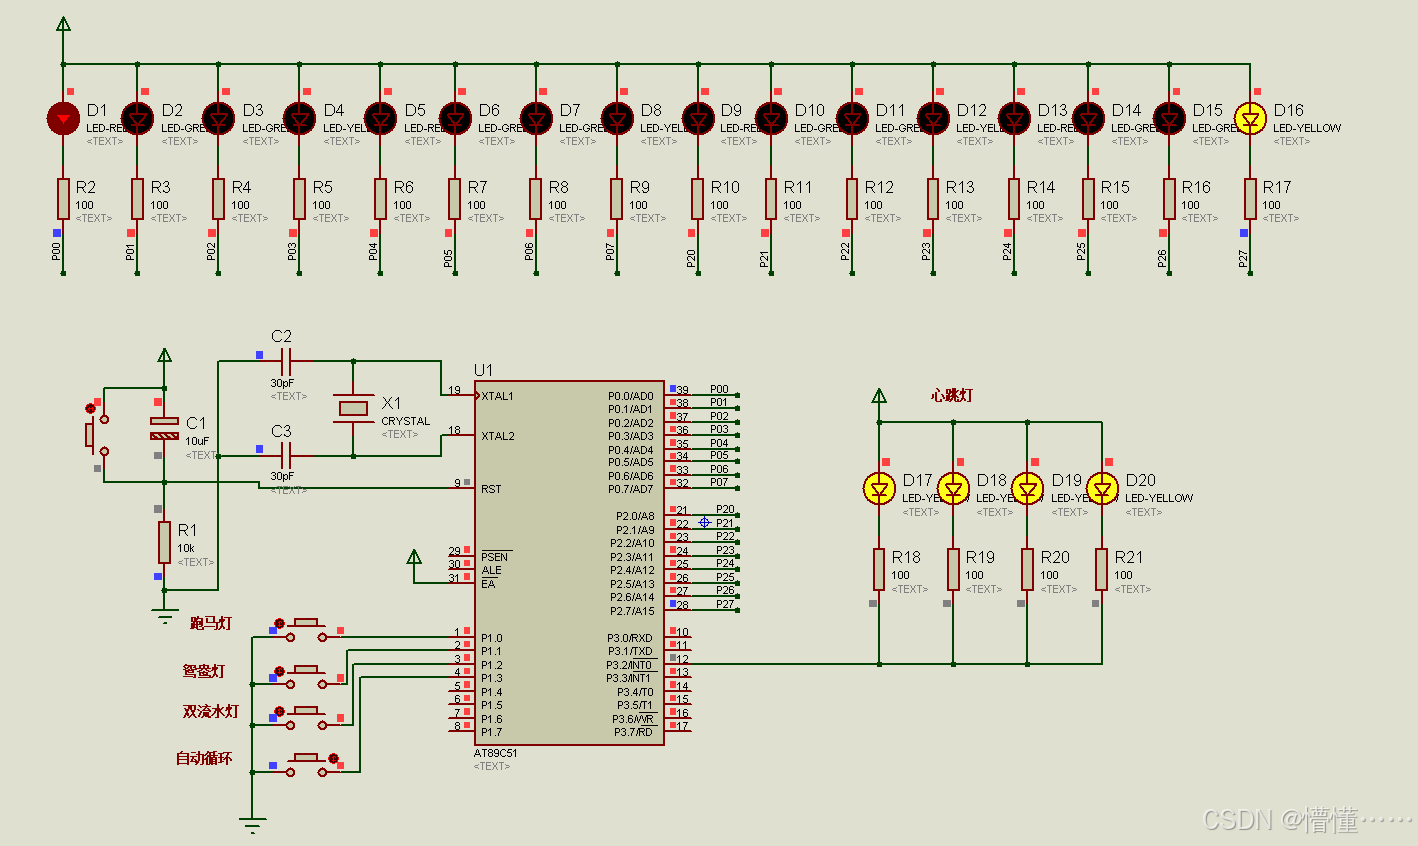This screenshot has height=846, width=1418.
Task: Click the CRYSTAL value text under X1
Action: (x=405, y=421)
